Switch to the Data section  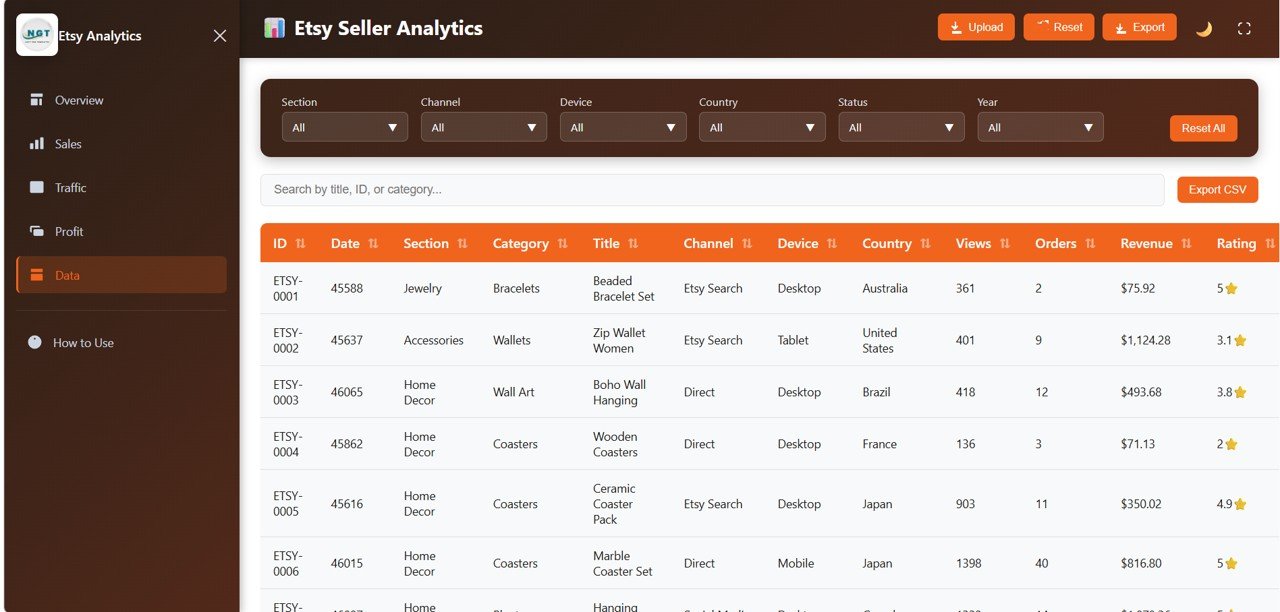click(x=120, y=275)
